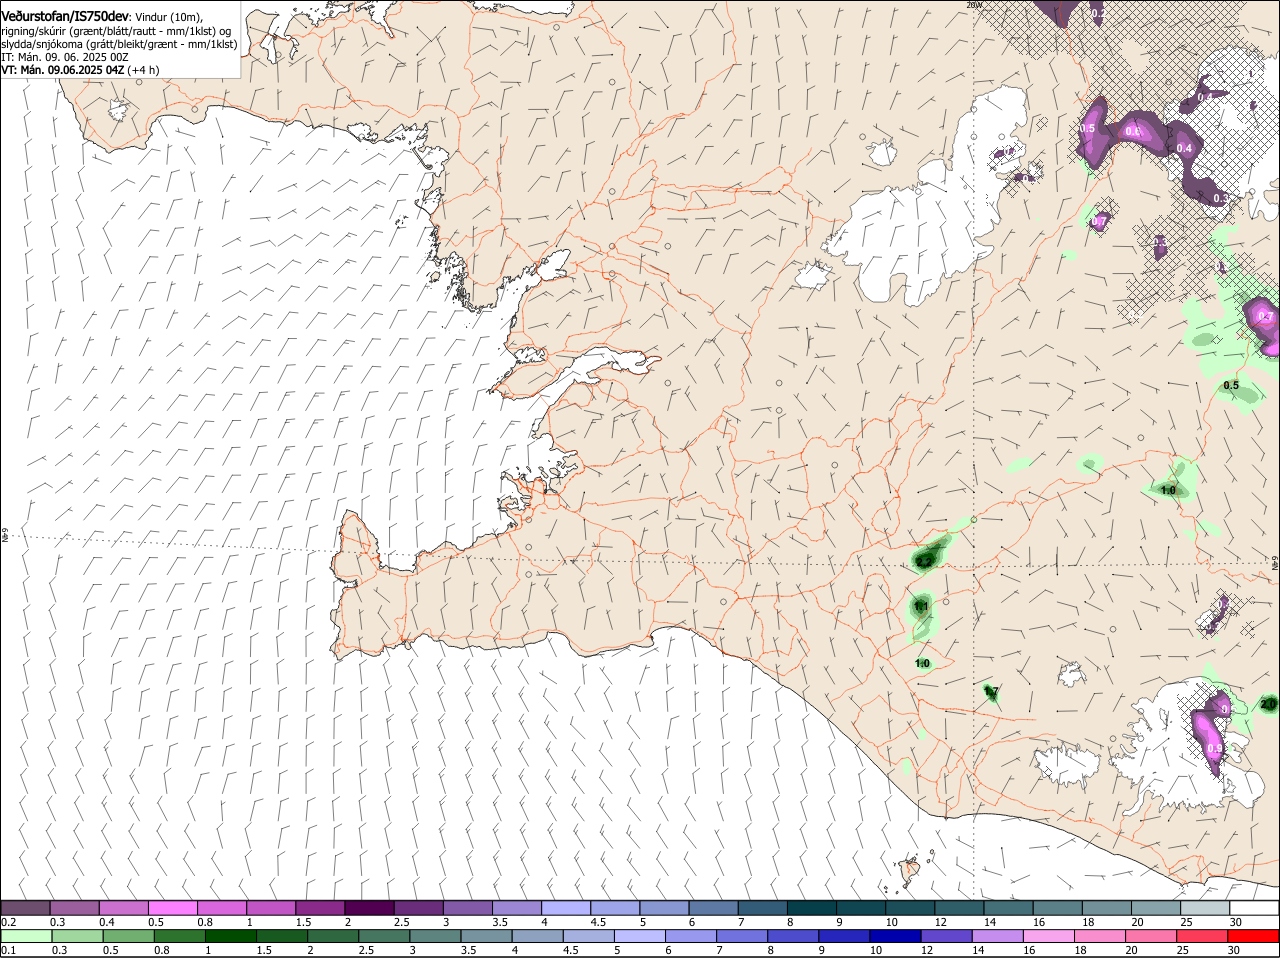The image size is (1280, 958).
Task: Click the '0.4' value in the purple snow area
Action: point(1184,148)
